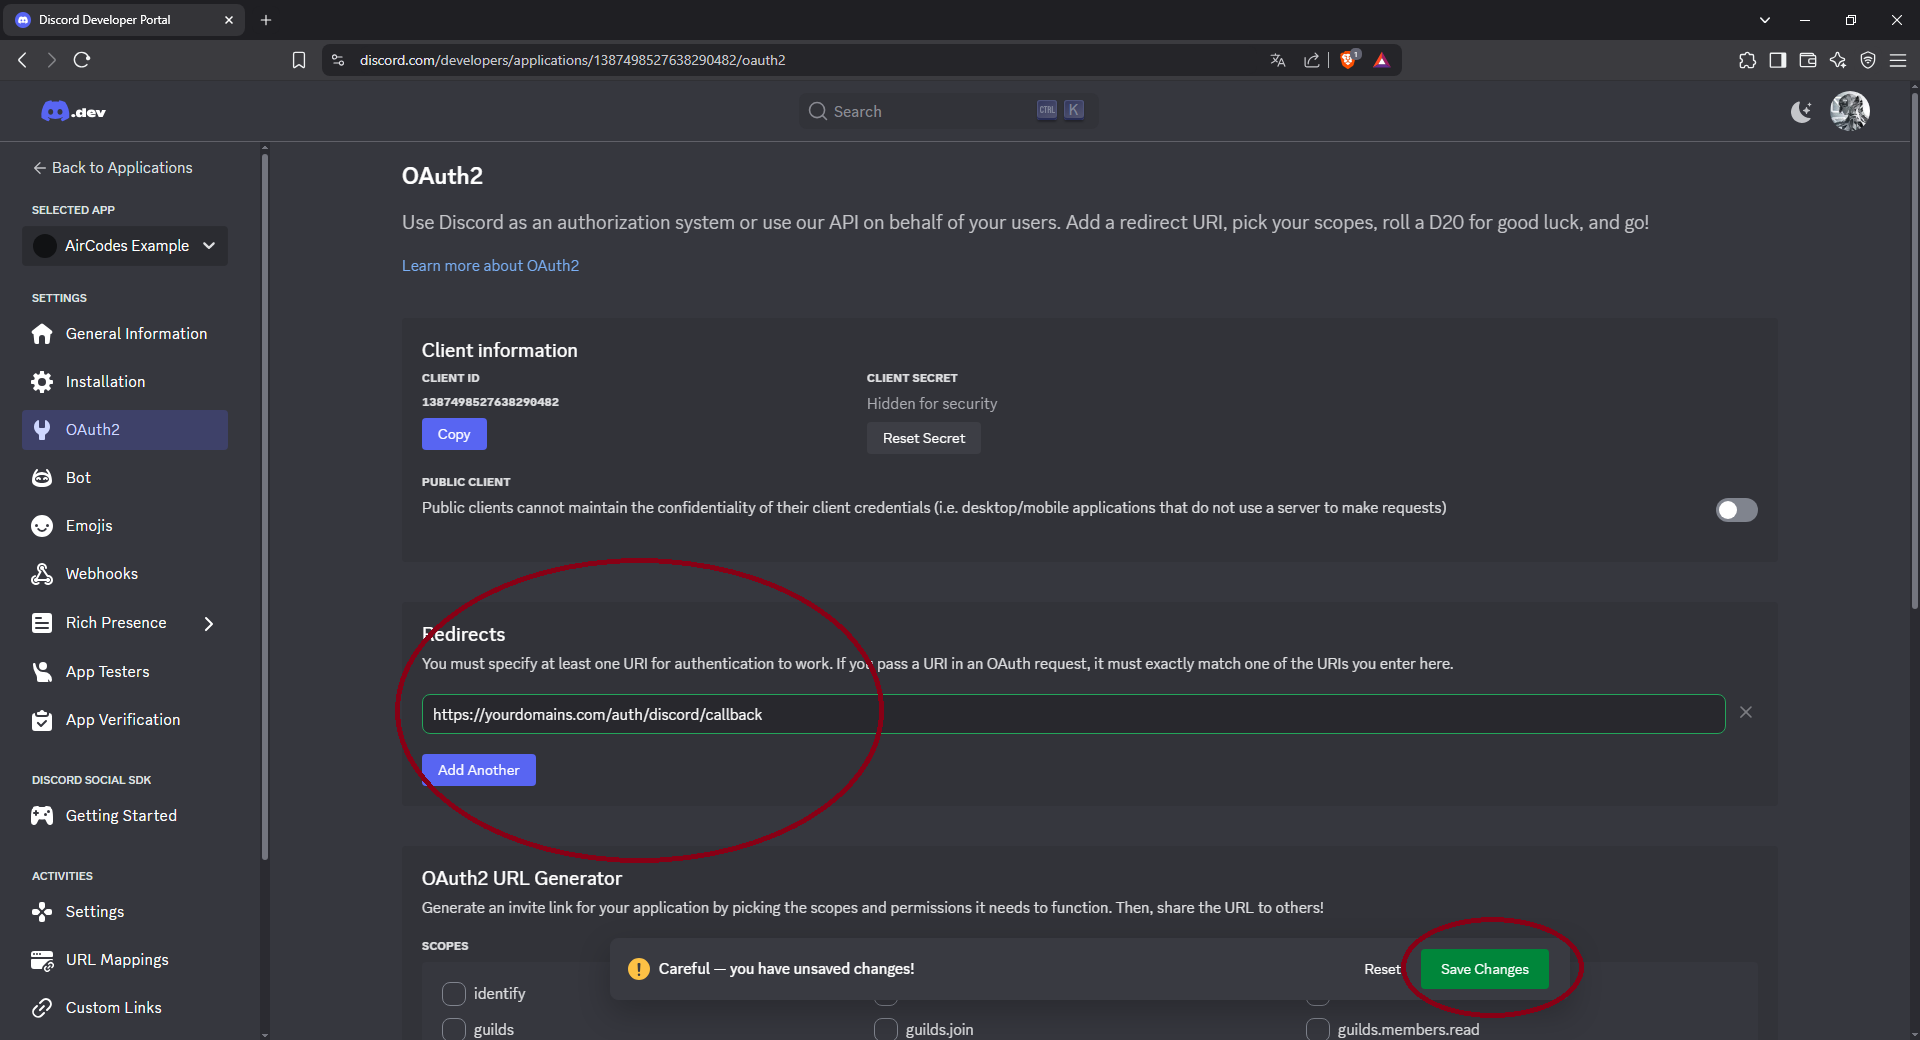Copy the Client ID

tap(454, 434)
